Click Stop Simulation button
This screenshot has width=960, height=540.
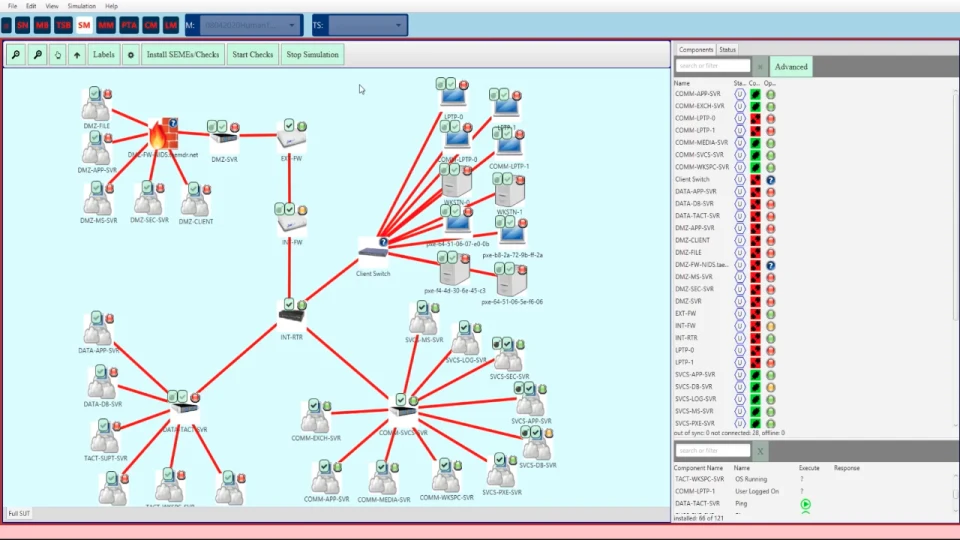click(312, 54)
